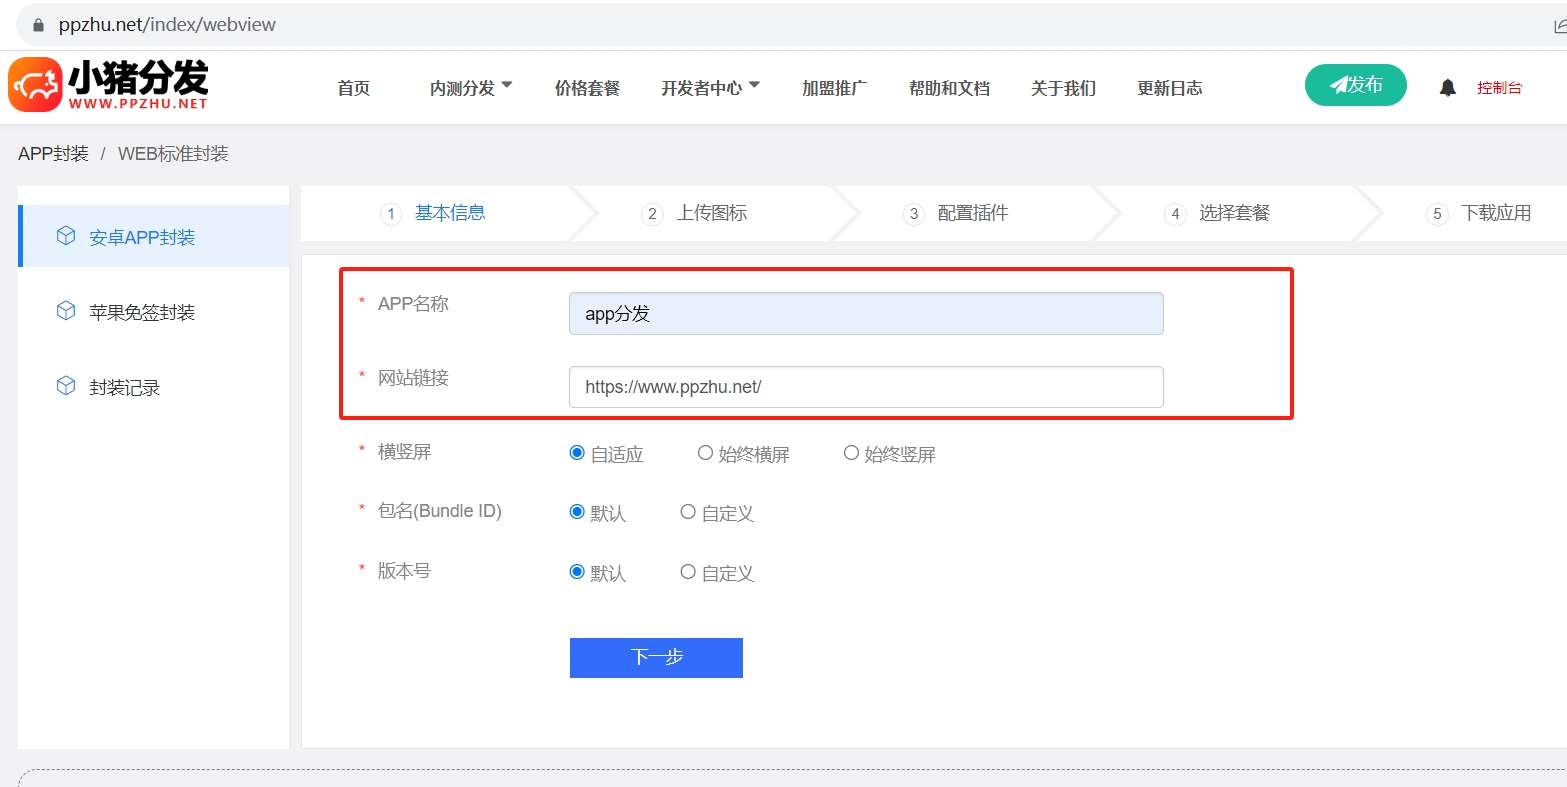Choose 自定义 for 版本号
Screen dimensions: 1567x787
click(x=688, y=572)
